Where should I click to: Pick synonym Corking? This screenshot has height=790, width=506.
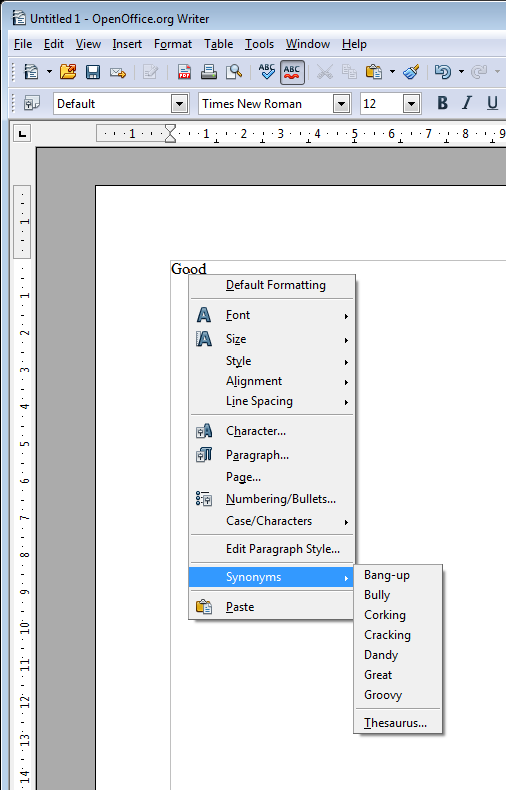click(398, 615)
